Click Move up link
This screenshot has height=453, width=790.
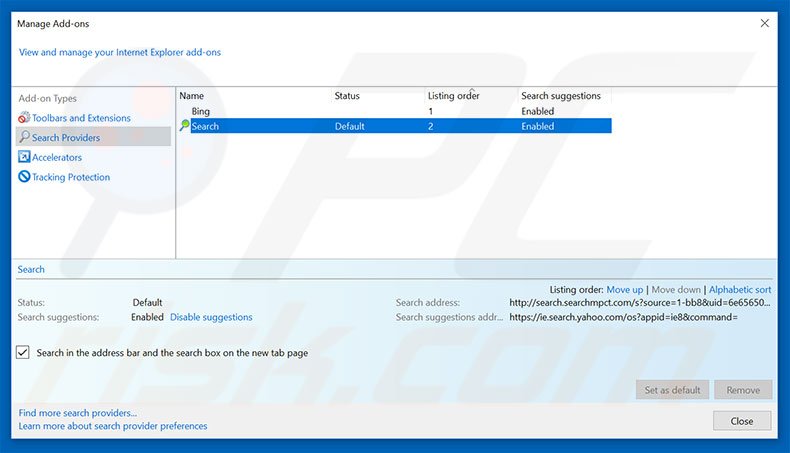(625, 290)
